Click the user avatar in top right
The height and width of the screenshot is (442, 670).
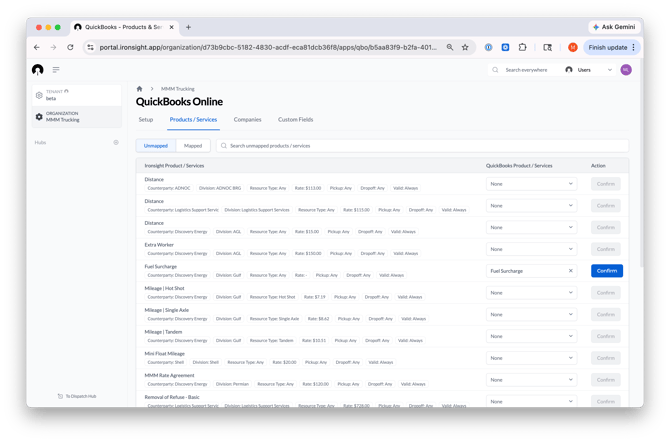coord(626,70)
